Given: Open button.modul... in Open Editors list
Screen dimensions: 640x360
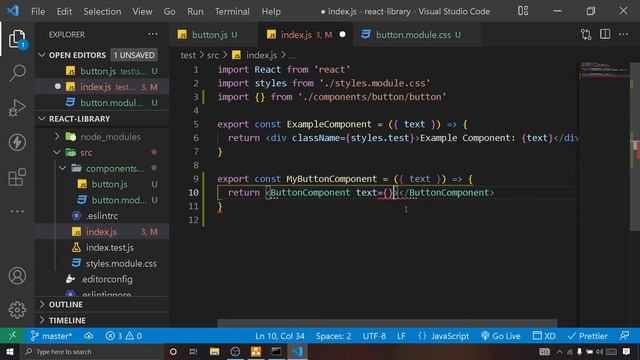Looking at the screenshot, I should click(102, 103).
